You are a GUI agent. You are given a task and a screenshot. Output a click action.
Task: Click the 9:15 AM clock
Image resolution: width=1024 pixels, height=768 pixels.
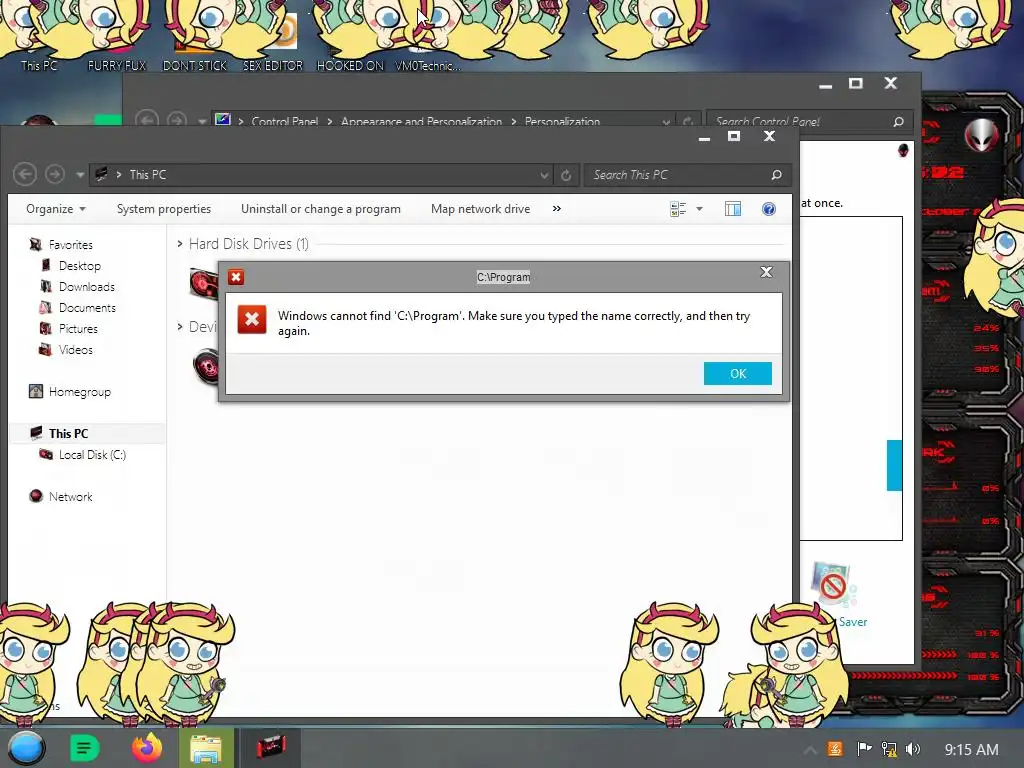click(971, 750)
